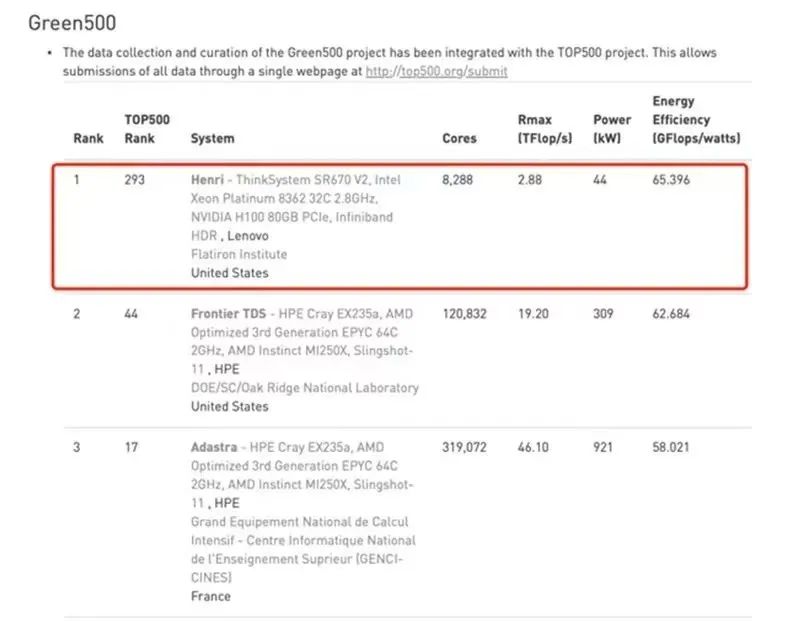Click the Lenovo vendor name

coord(248,236)
